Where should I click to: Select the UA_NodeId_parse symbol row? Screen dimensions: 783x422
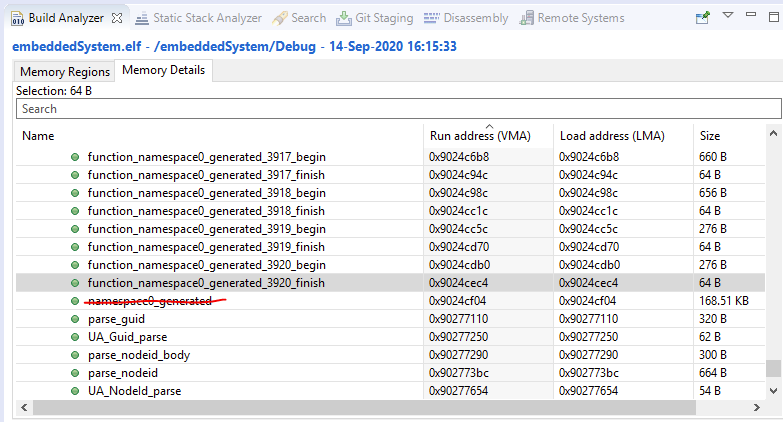(x=391, y=391)
